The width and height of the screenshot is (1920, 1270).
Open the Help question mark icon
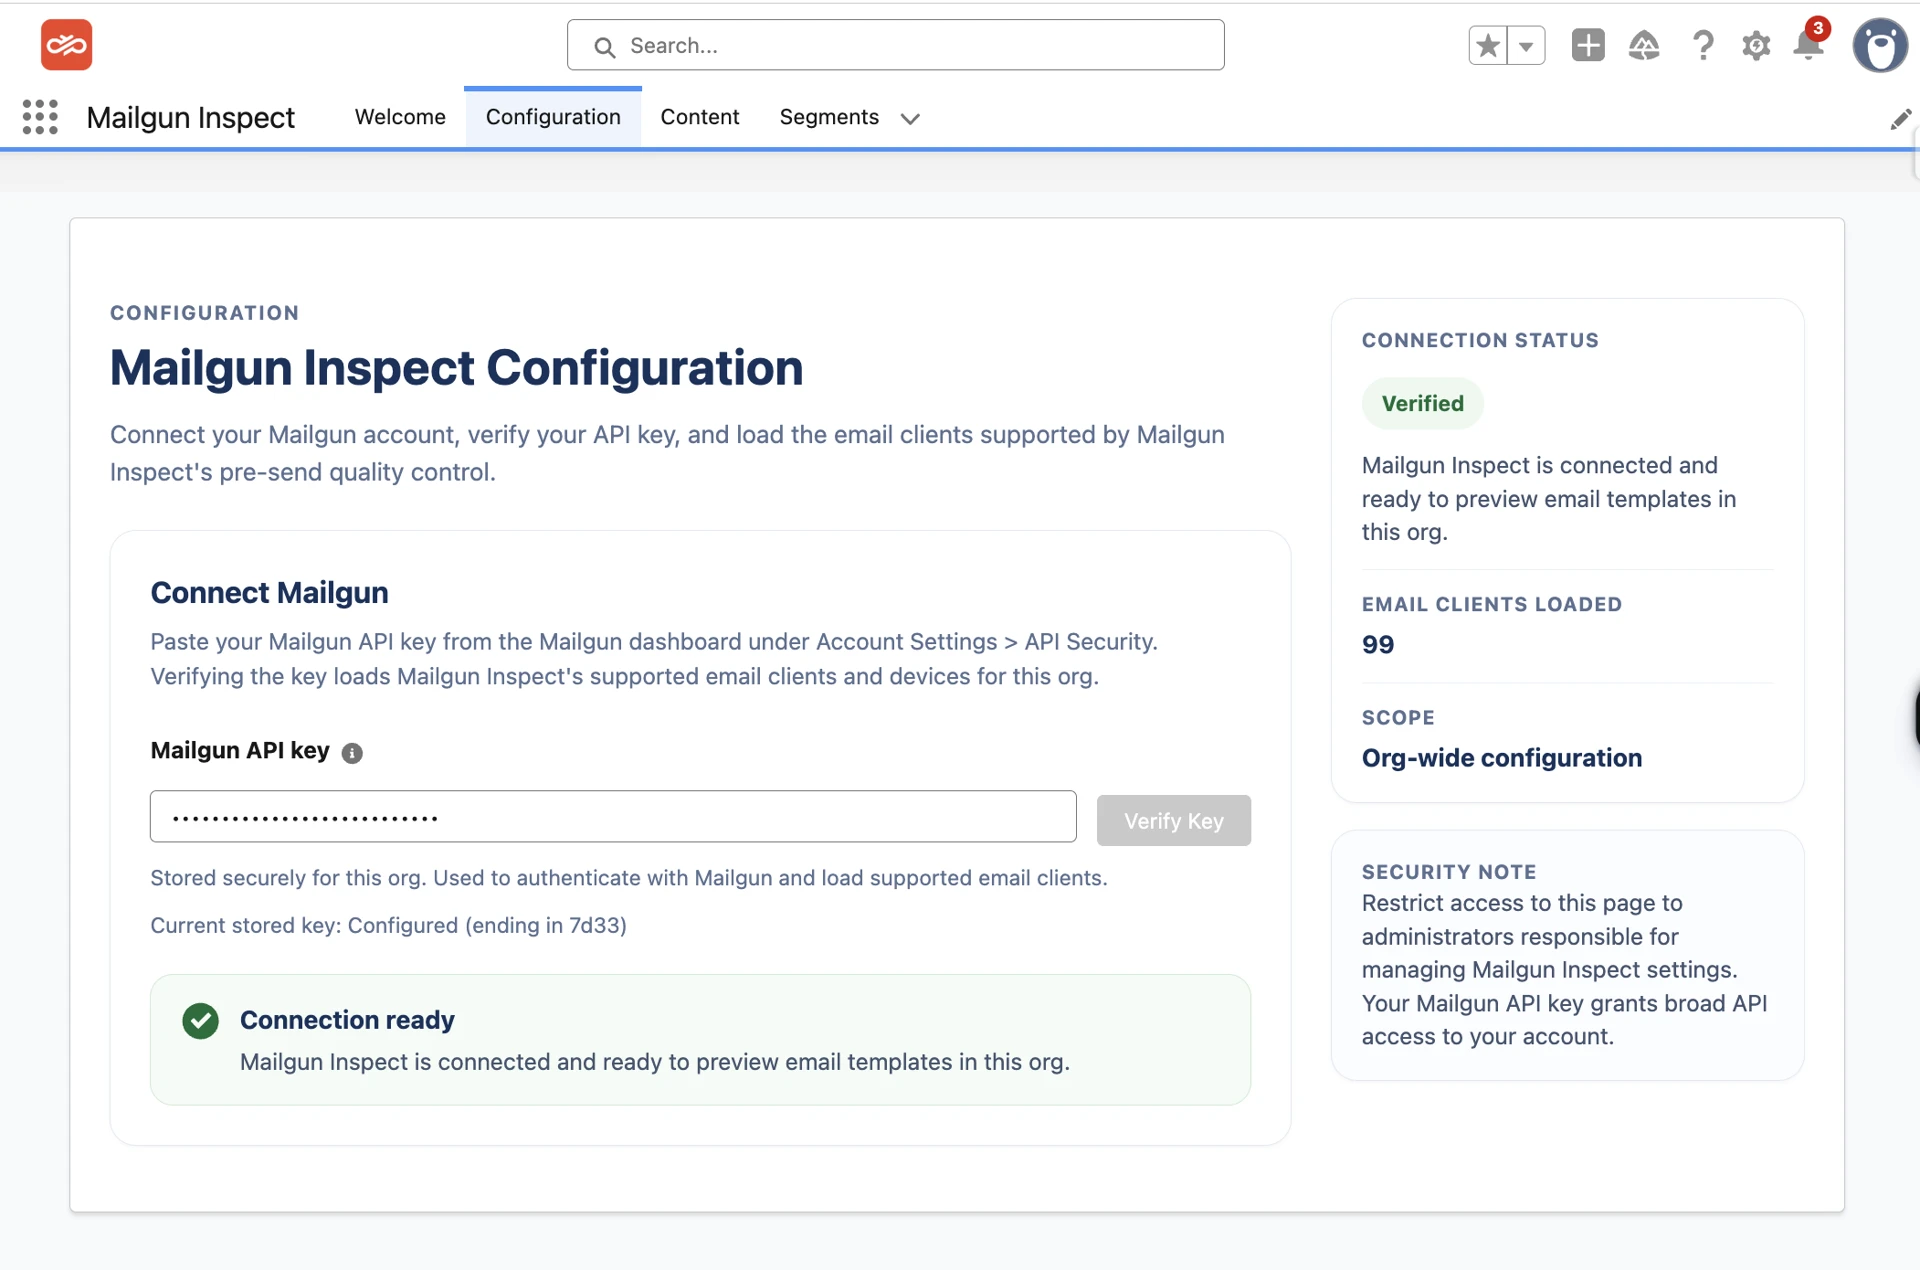pos(1702,45)
